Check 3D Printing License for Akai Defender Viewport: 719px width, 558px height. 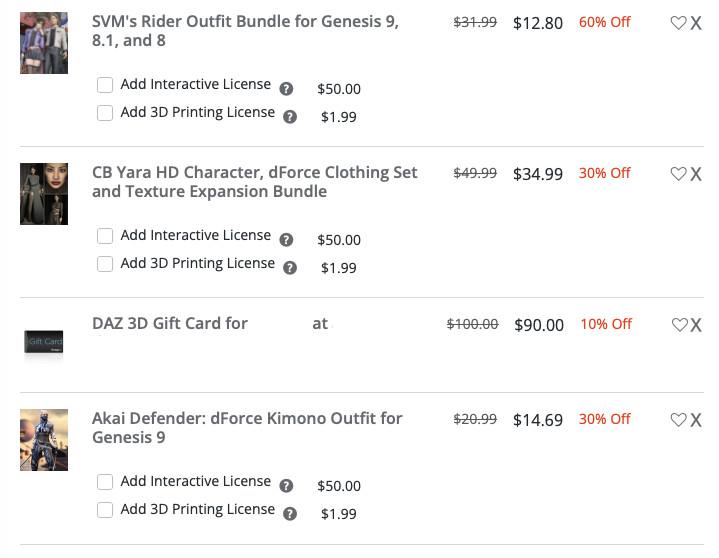tap(105, 510)
